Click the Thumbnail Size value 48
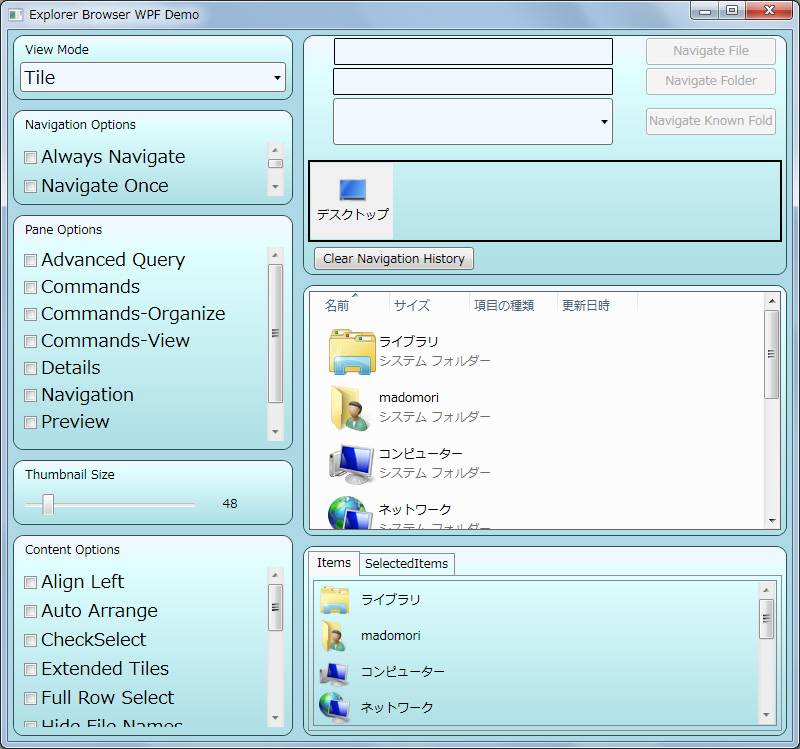This screenshot has width=800, height=749. (x=230, y=504)
